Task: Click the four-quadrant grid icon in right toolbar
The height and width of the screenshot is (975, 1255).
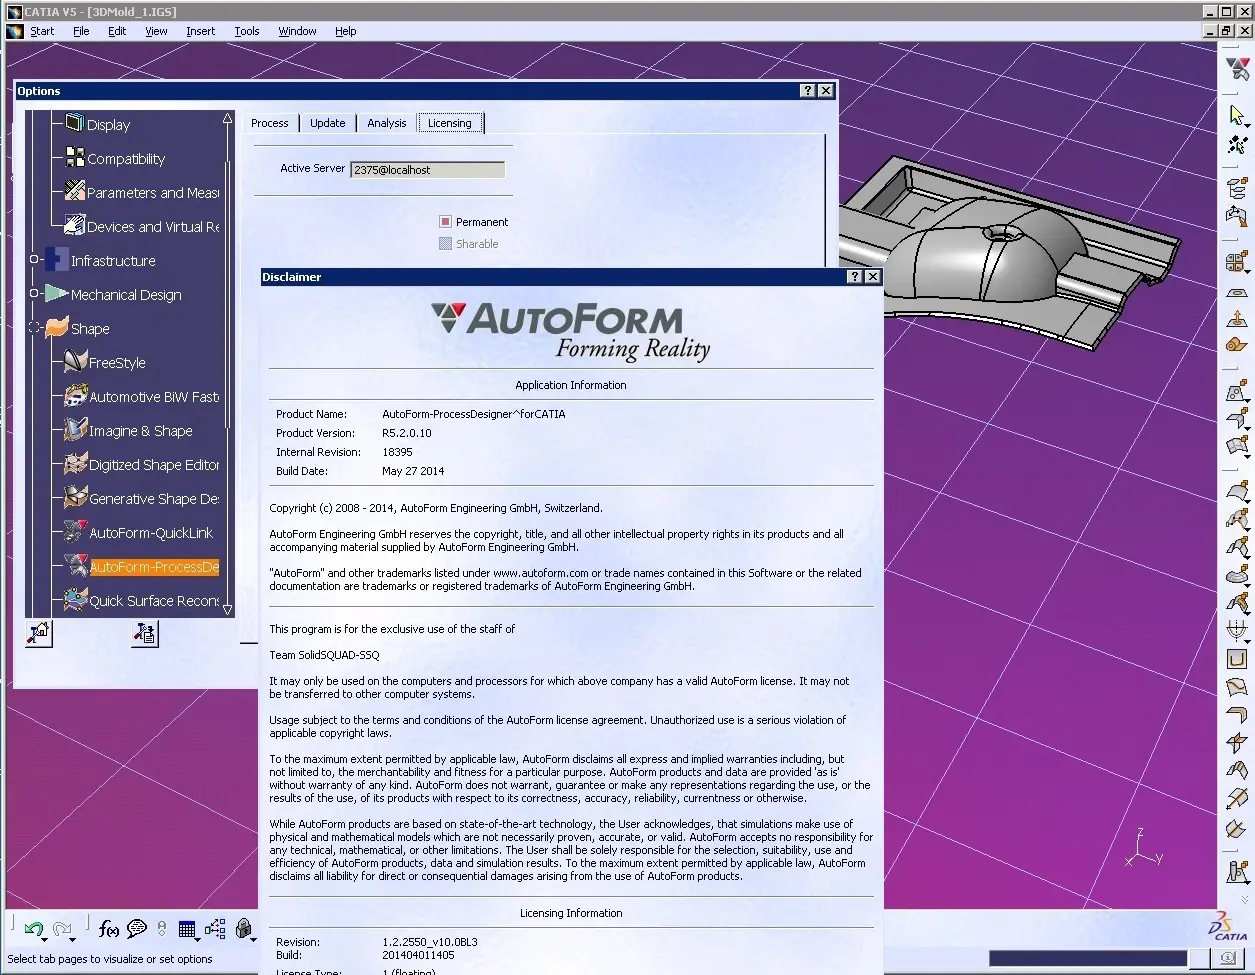Action: pos(1237,264)
